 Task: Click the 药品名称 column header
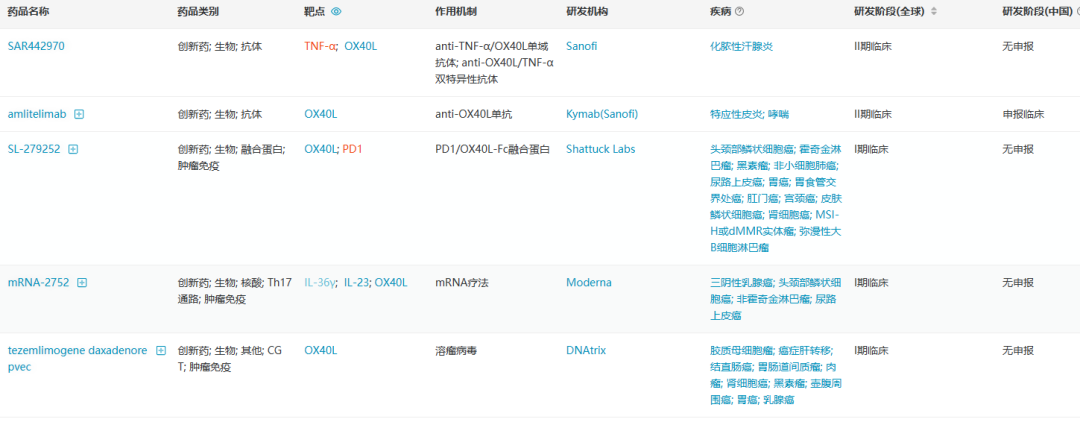(29, 12)
